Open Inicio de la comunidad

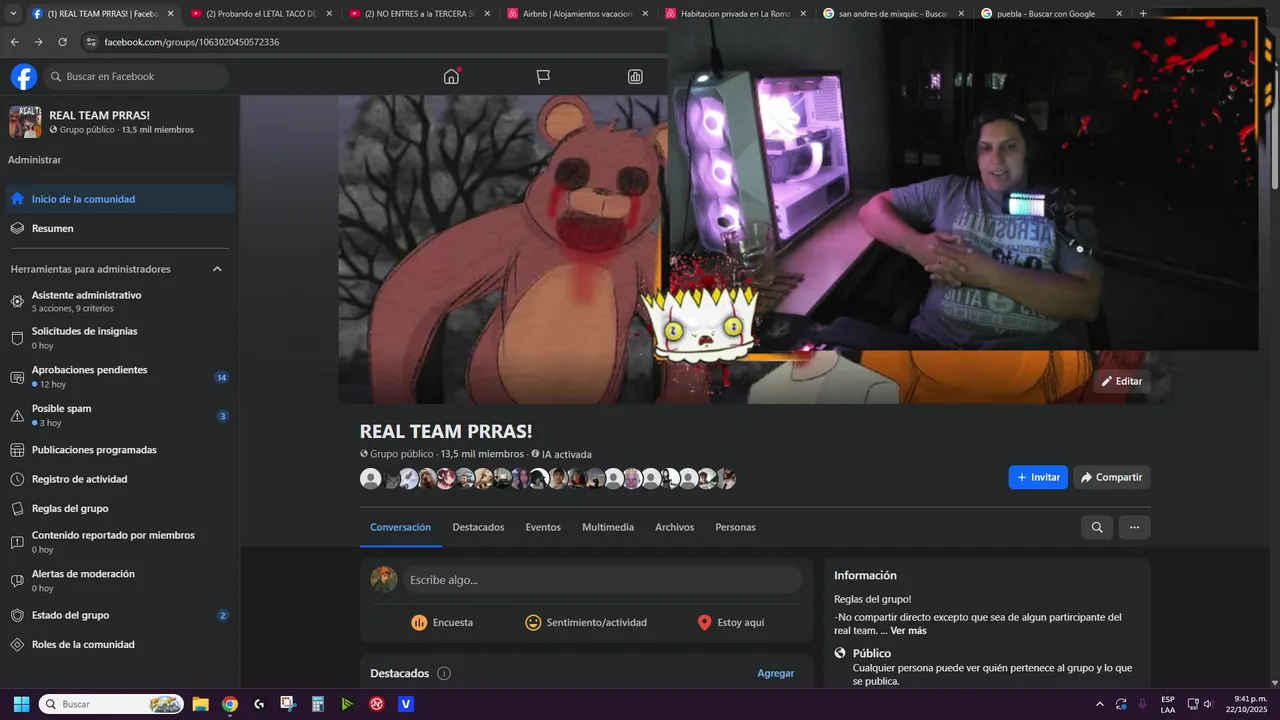tap(120, 199)
